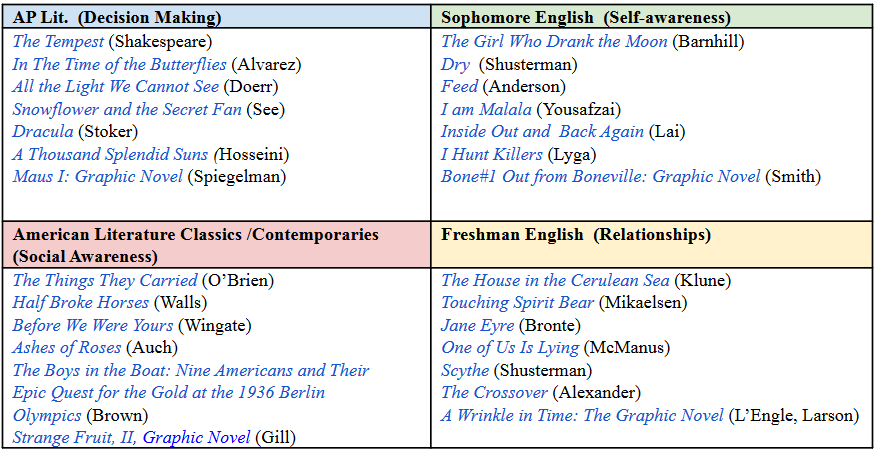The width and height of the screenshot is (877, 449).
Task: Open The Tempest link
Action: [58, 41]
